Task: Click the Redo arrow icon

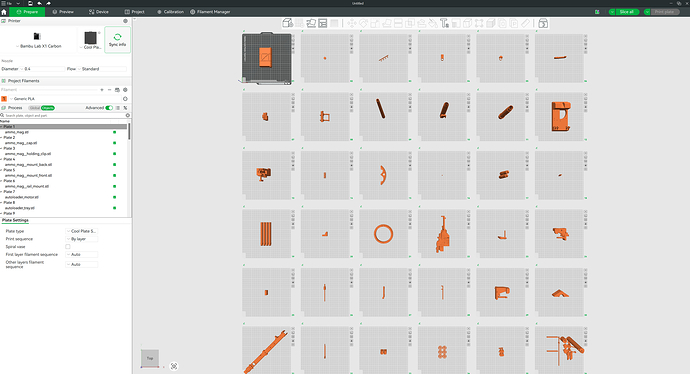Action: point(48,3)
